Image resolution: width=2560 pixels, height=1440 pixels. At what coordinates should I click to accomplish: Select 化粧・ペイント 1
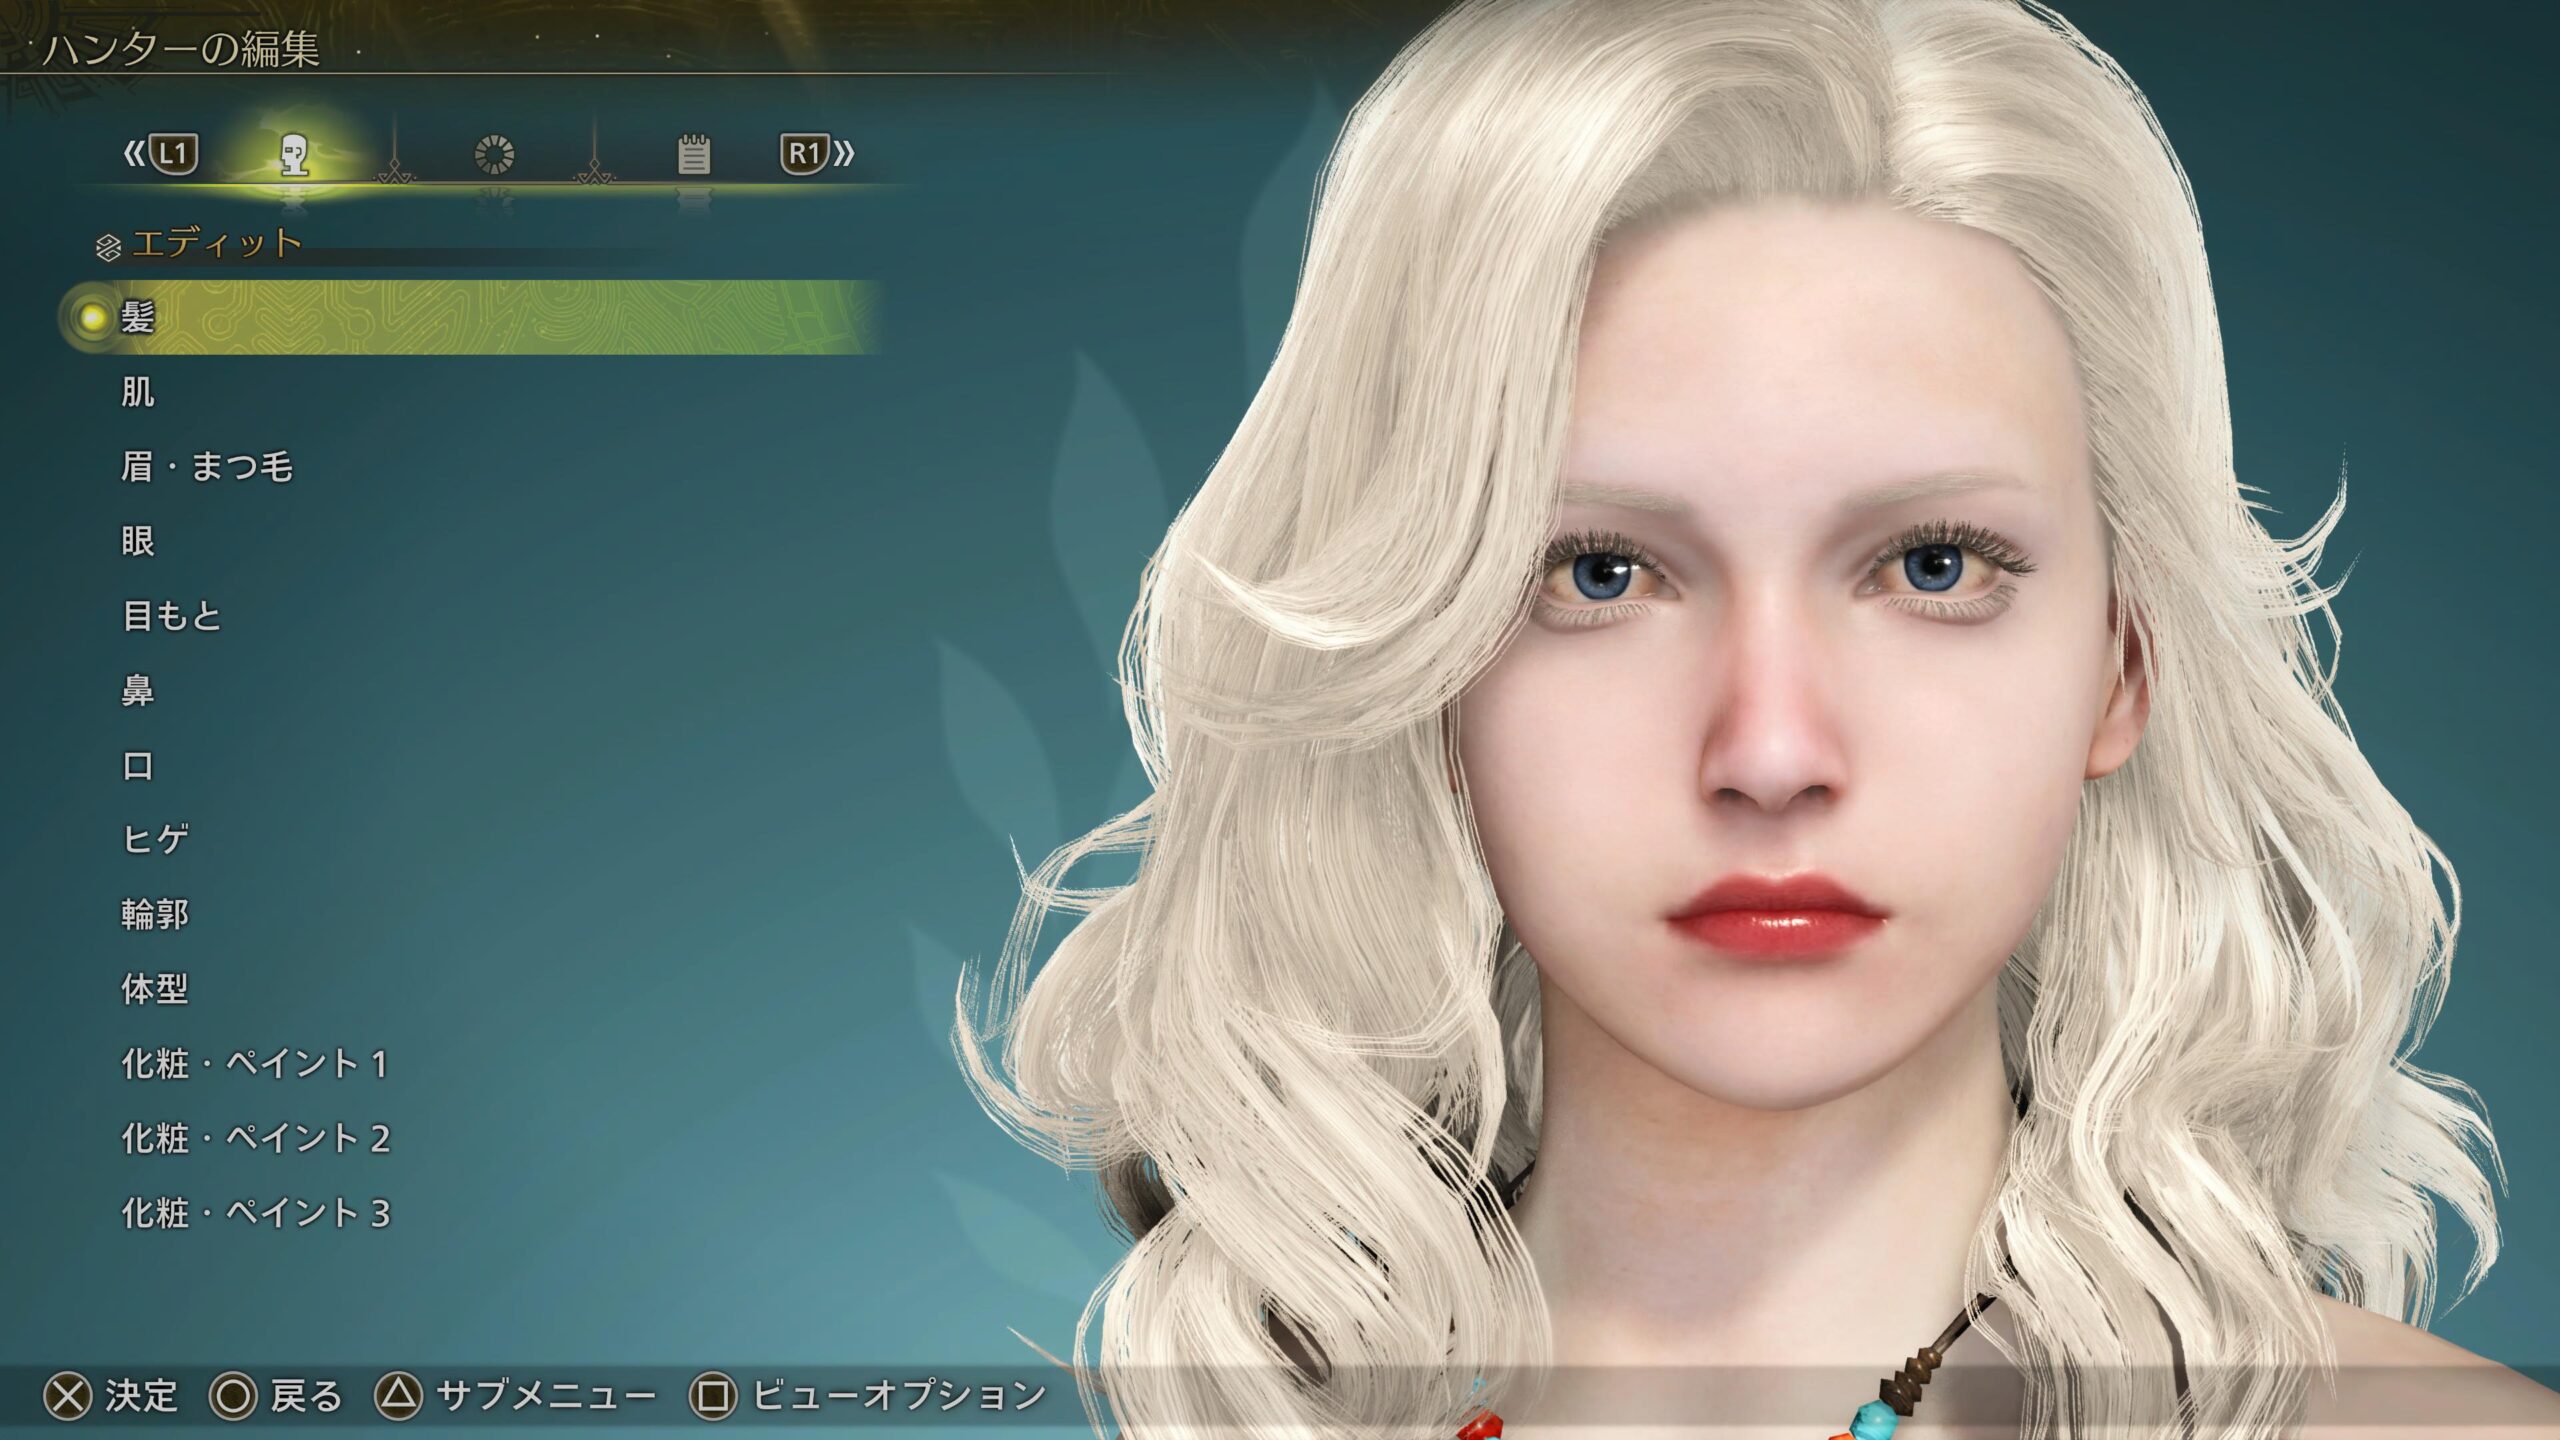coord(255,1064)
